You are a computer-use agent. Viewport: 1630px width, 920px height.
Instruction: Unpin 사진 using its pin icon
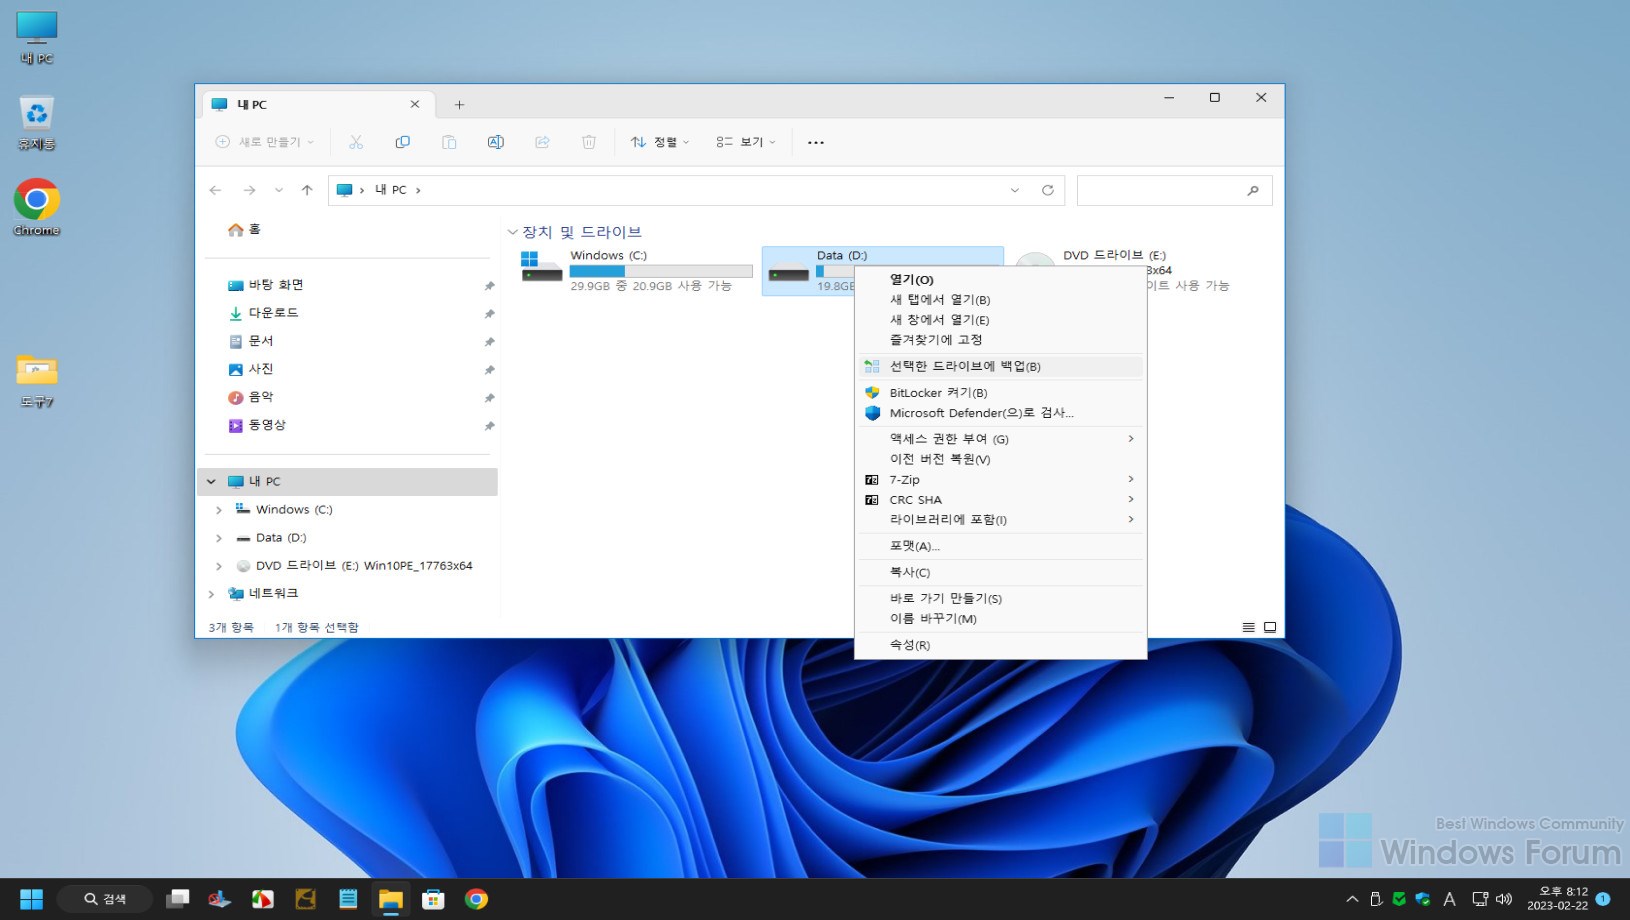(x=489, y=370)
